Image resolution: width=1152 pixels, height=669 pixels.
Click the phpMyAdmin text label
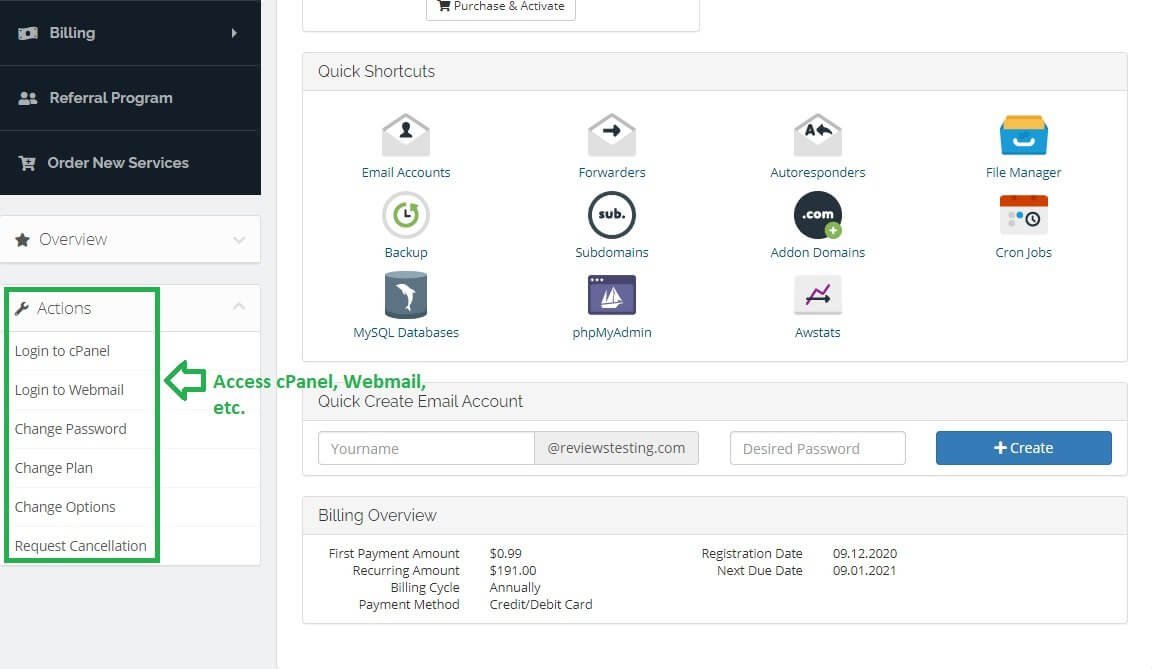[x=612, y=333]
